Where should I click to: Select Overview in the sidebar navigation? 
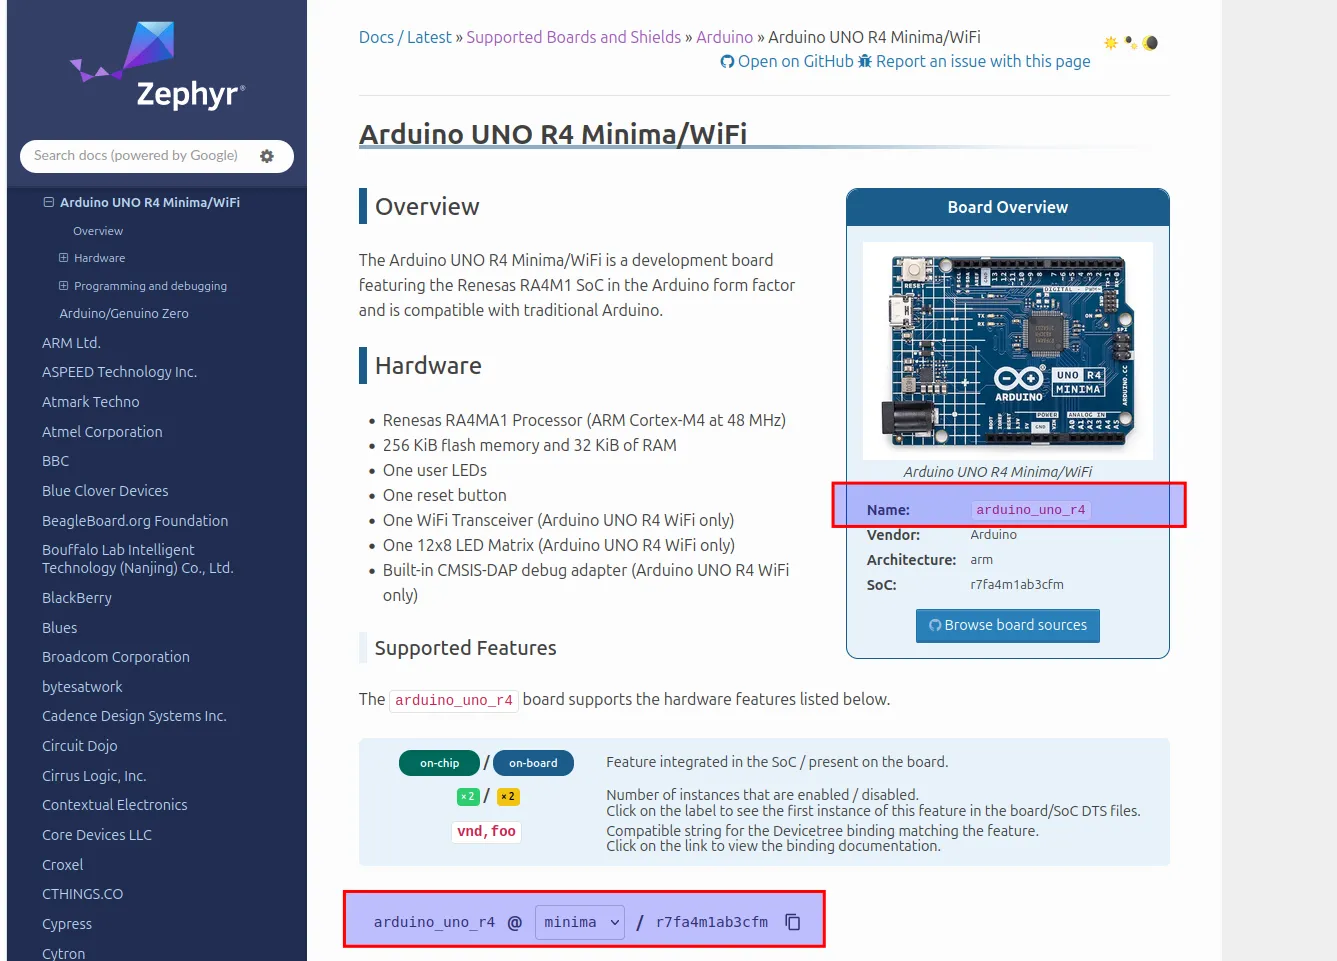tap(97, 230)
